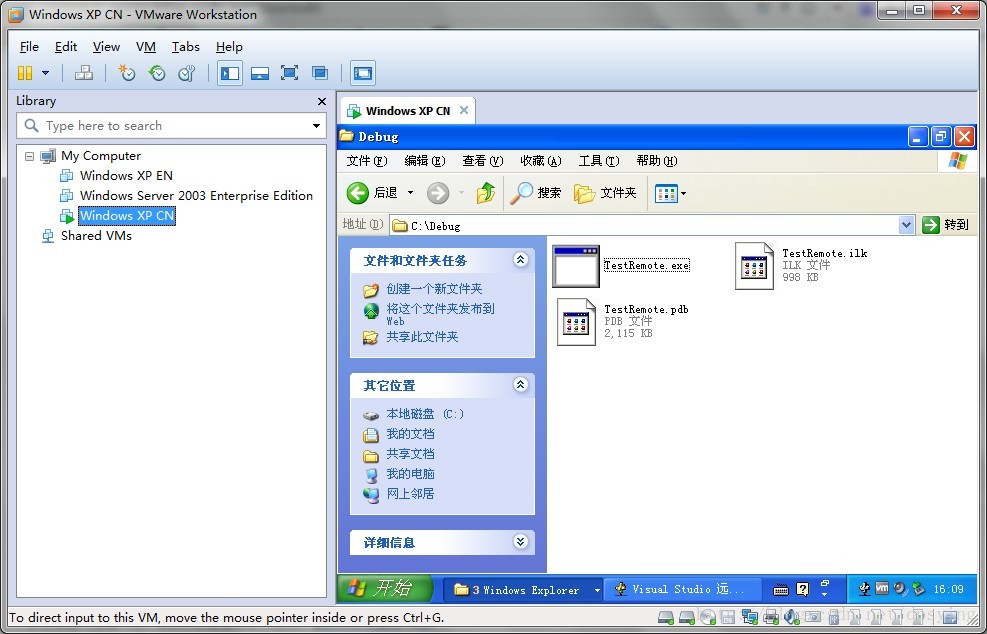The height and width of the screenshot is (634, 987).
Task: Click the green up-folder icon in Explorer
Action: click(485, 193)
